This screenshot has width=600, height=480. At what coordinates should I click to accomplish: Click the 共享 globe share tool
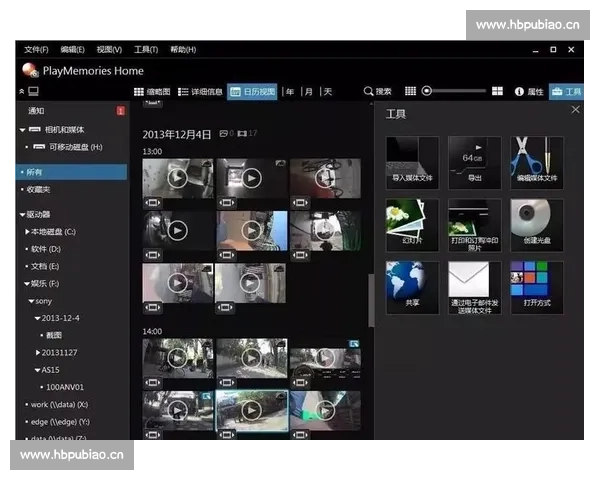click(x=412, y=287)
